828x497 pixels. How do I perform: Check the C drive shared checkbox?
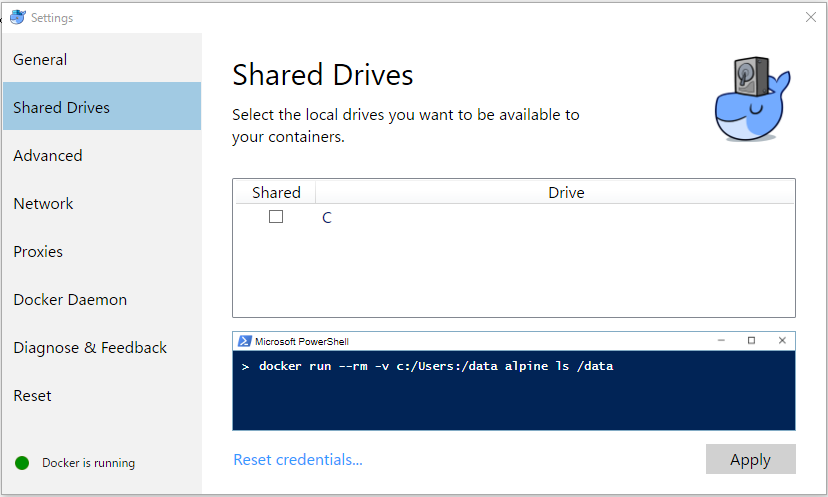point(276,217)
